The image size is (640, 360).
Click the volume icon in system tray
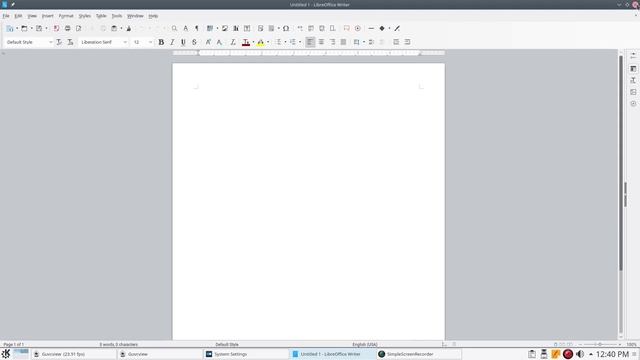tap(580, 354)
